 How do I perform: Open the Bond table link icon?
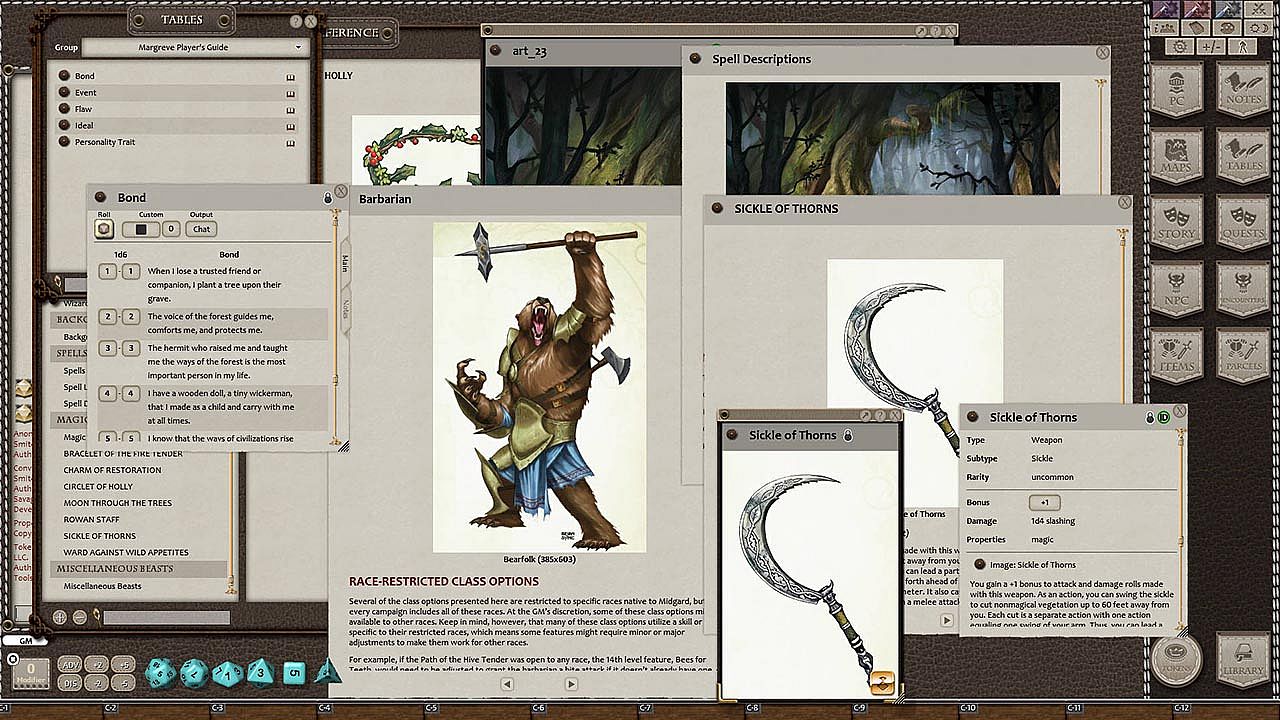64,76
